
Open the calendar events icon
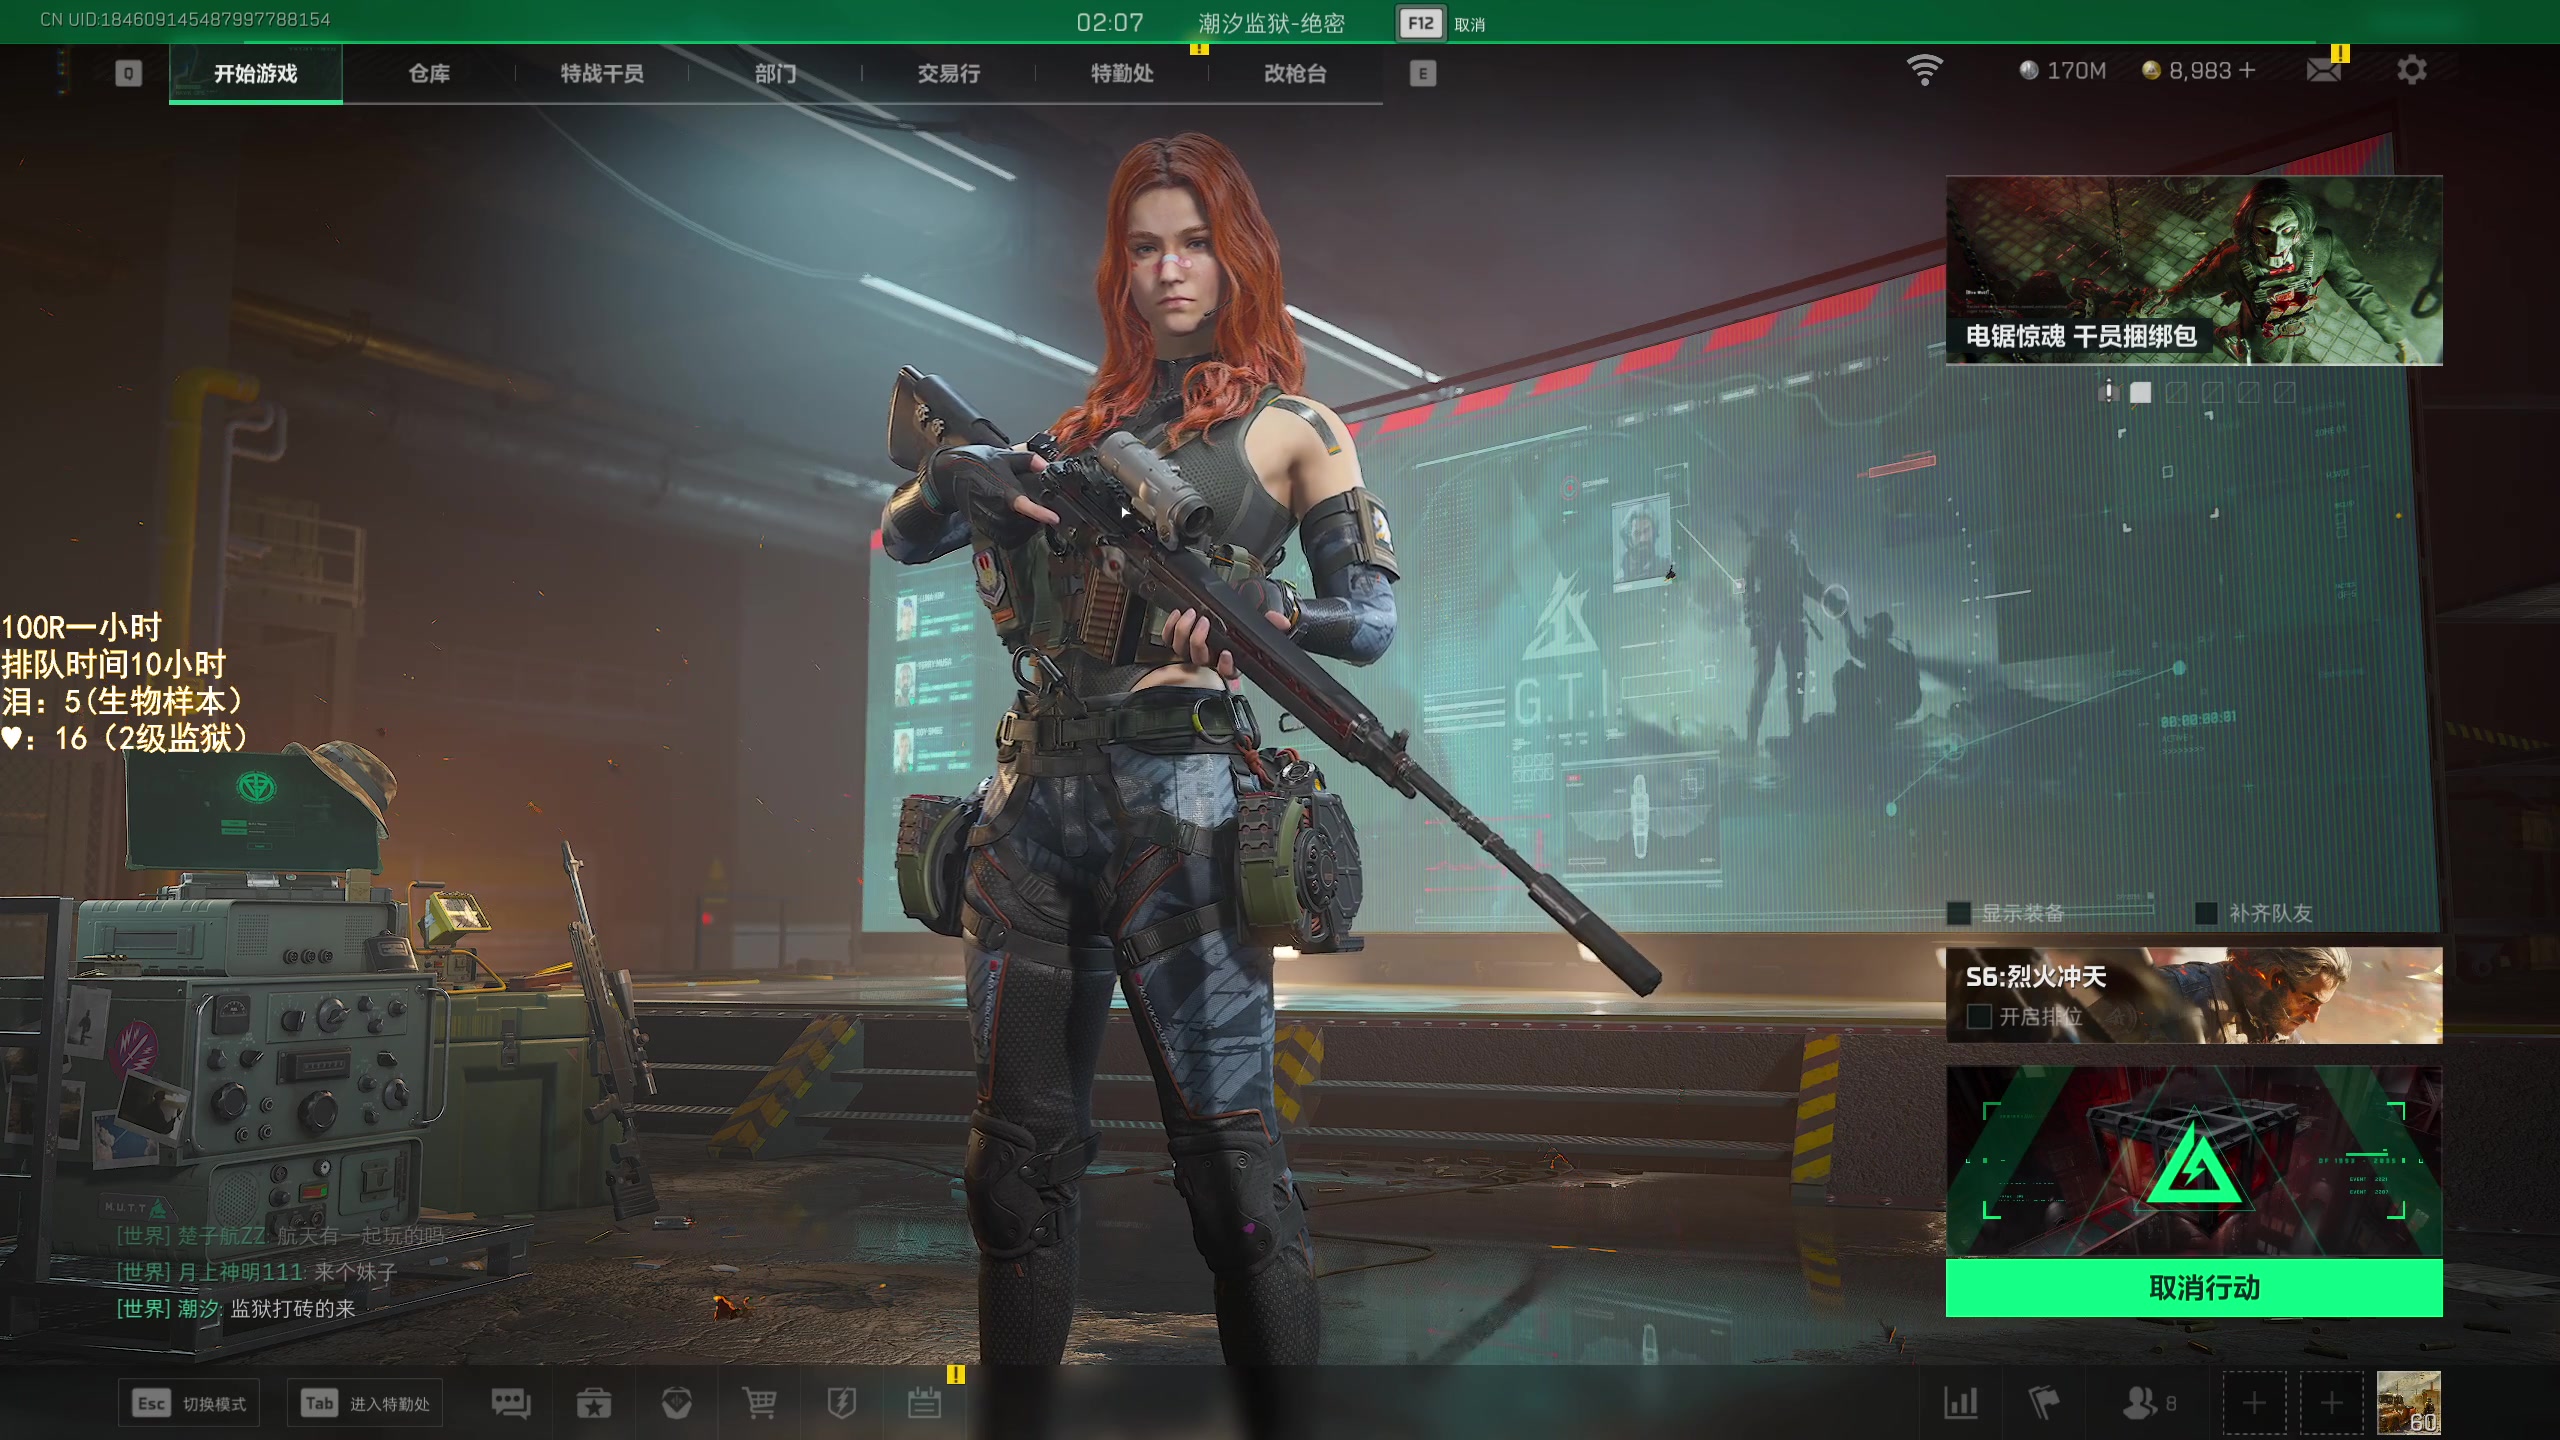924,1403
